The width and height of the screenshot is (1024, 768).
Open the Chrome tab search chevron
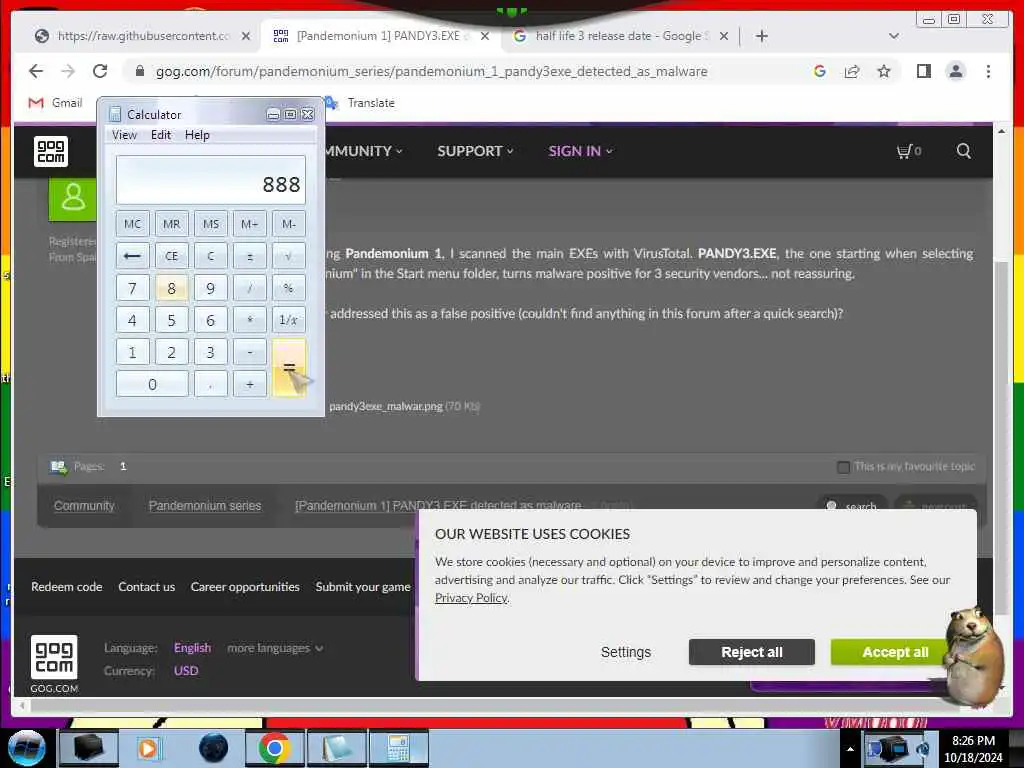pos(894,36)
